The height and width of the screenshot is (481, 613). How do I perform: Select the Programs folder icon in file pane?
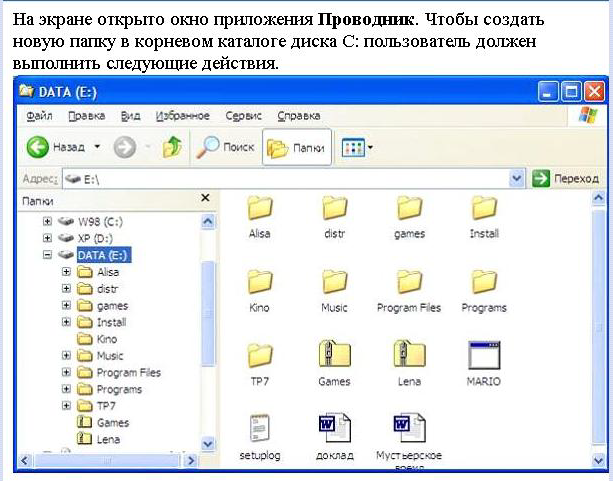484,282
